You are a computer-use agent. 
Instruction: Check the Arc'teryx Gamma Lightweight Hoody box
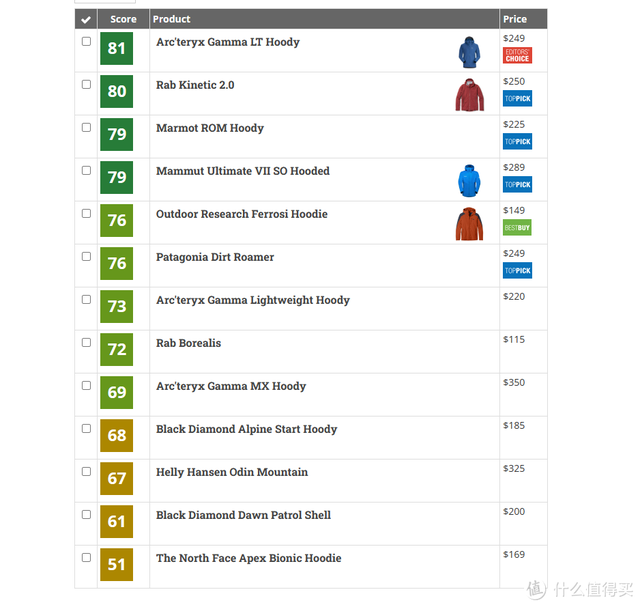pyautogui.click(x=86, y=300)
